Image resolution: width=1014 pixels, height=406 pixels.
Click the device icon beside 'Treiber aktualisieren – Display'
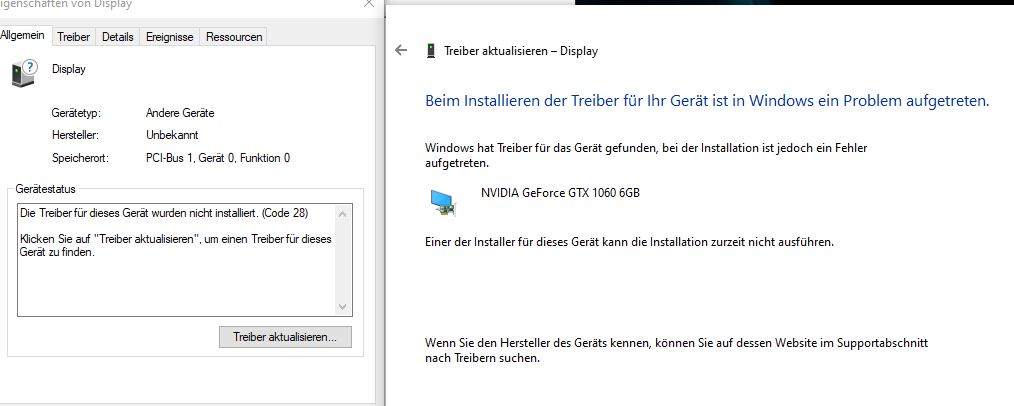(431, 51)
